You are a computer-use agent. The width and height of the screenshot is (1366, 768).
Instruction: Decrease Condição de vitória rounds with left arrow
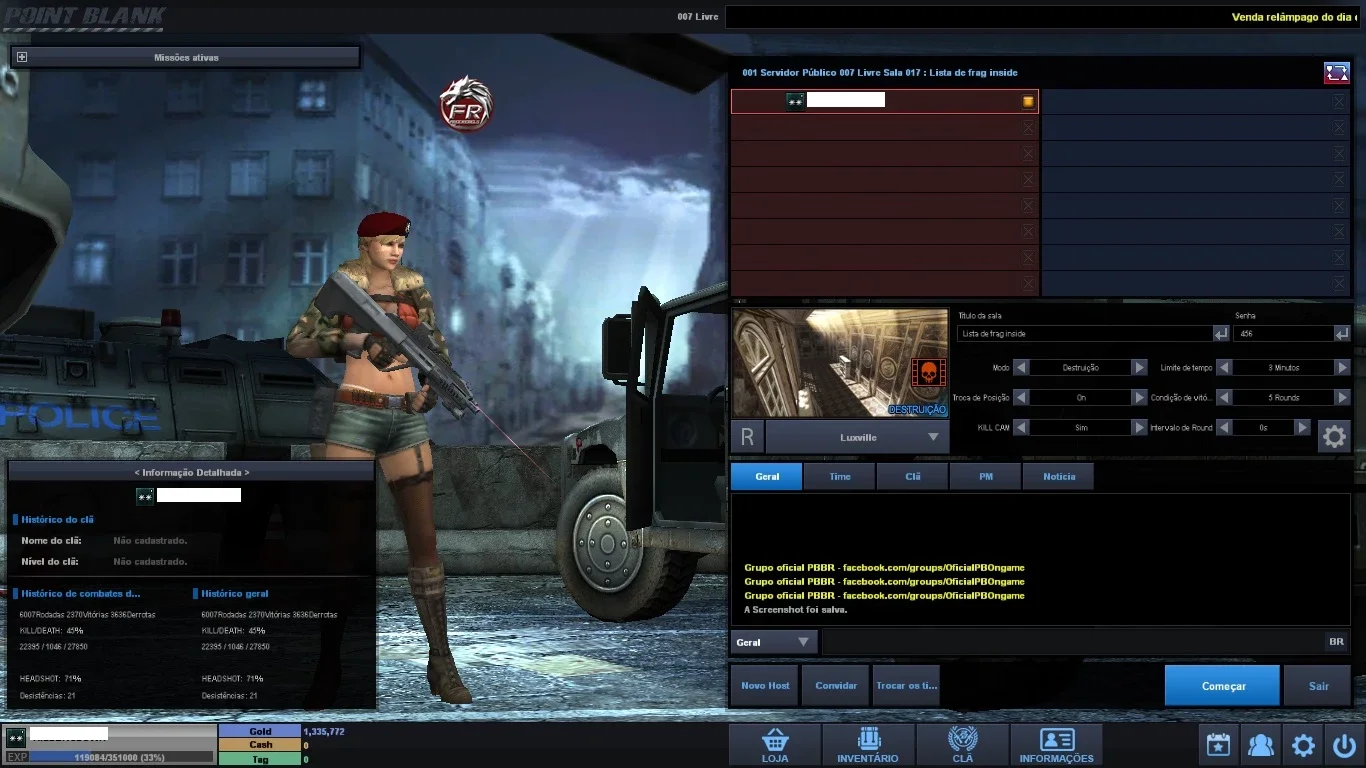[x=1224, y=397]
